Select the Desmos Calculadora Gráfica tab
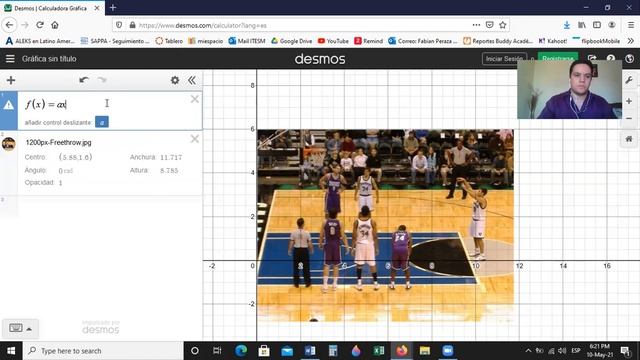Viewport: 640px width, 360px height. coord(52,8)
